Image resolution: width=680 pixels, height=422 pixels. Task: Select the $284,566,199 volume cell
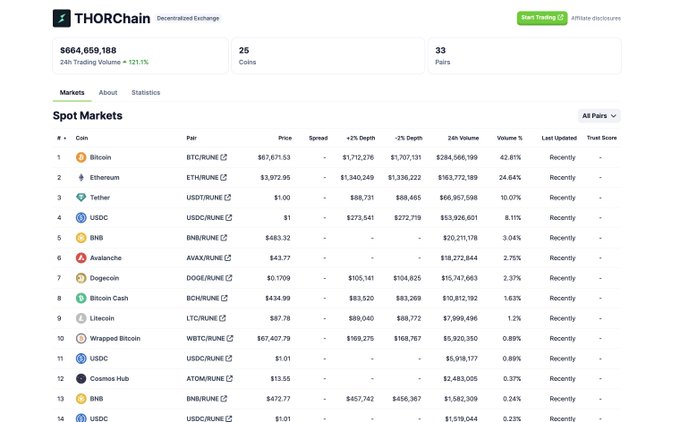click(x=457, y=157)
